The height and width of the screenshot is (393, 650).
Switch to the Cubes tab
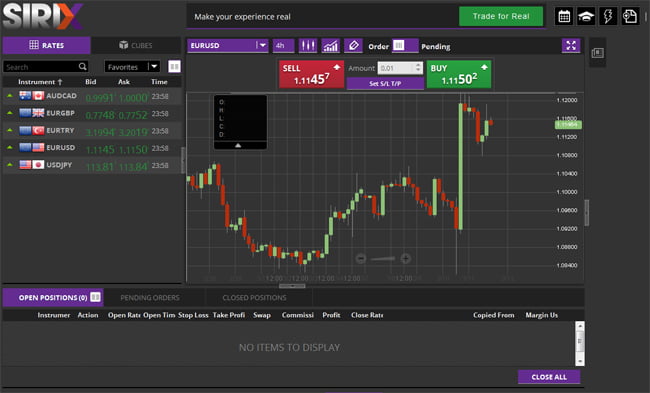136,45
